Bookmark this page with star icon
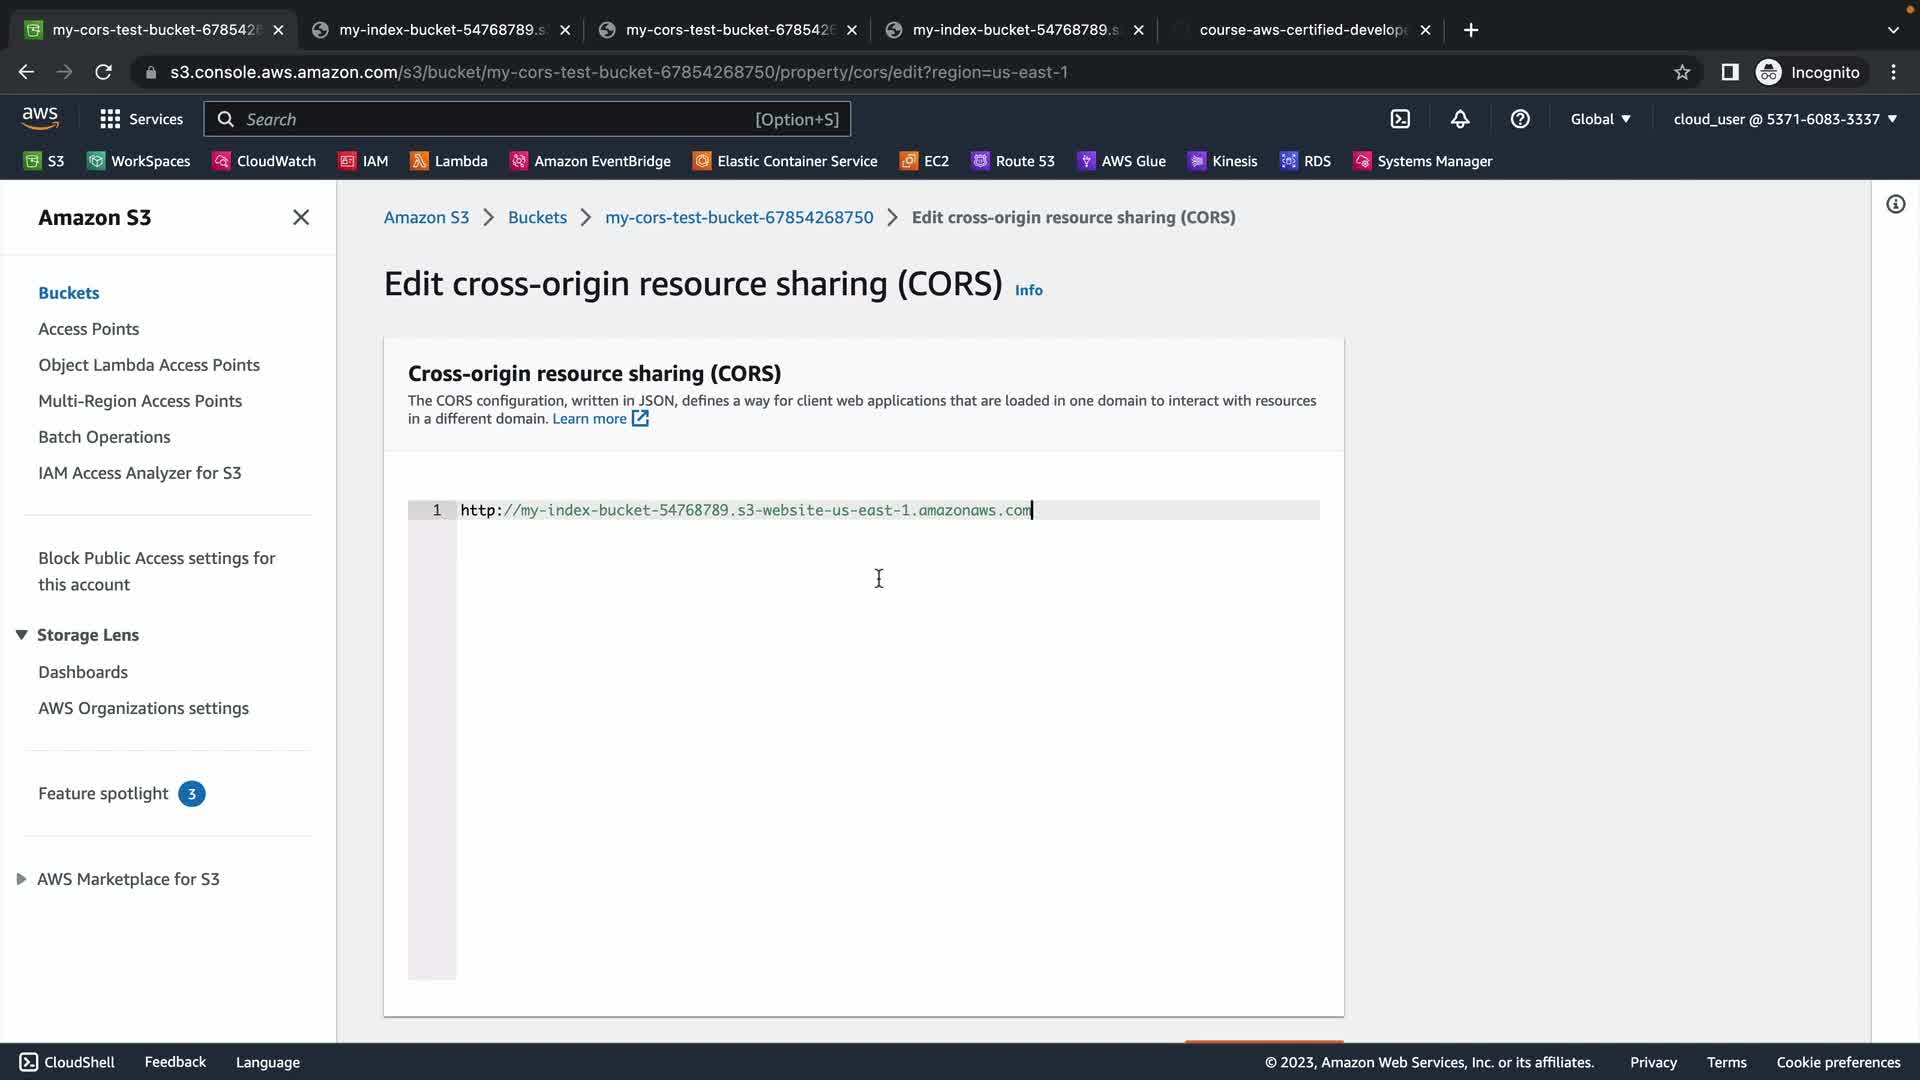 [1682, 72]
